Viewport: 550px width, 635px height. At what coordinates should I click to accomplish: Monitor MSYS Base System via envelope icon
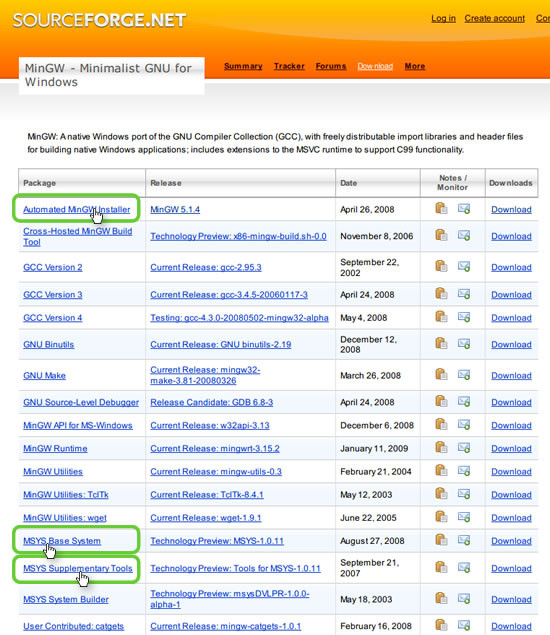pos(464,540)
